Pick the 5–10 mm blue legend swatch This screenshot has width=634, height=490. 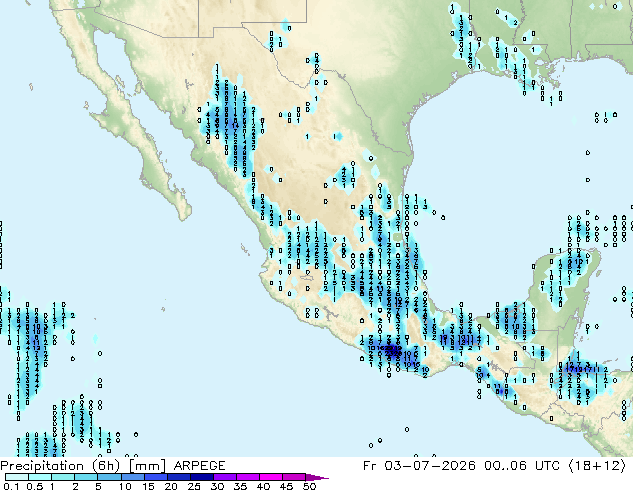tap(109, 477)
